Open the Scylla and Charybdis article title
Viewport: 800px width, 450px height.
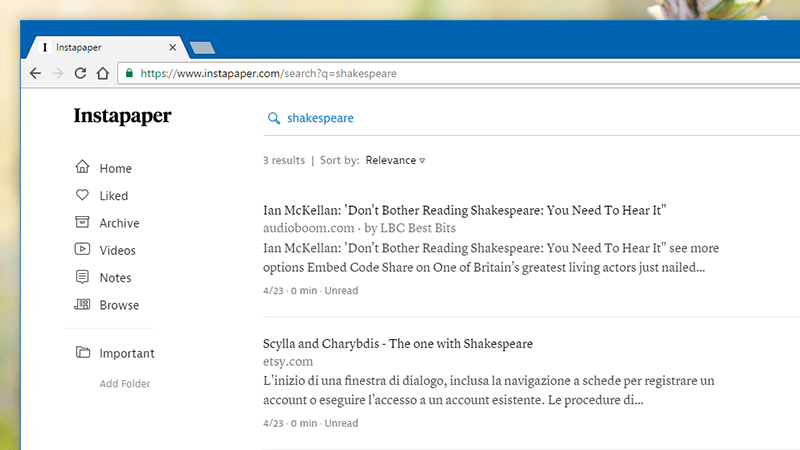pos(398,344)
